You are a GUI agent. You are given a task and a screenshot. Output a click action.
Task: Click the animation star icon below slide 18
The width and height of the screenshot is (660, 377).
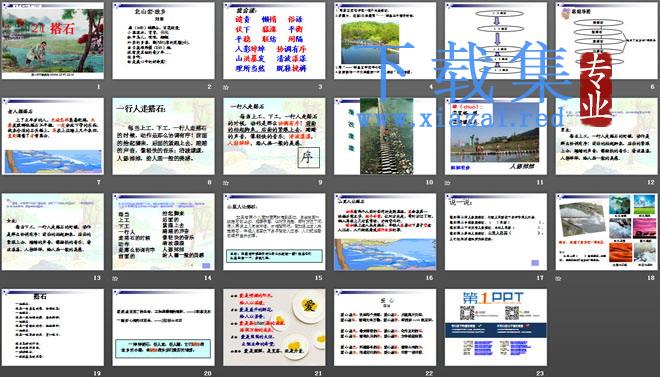coord(558,279)
